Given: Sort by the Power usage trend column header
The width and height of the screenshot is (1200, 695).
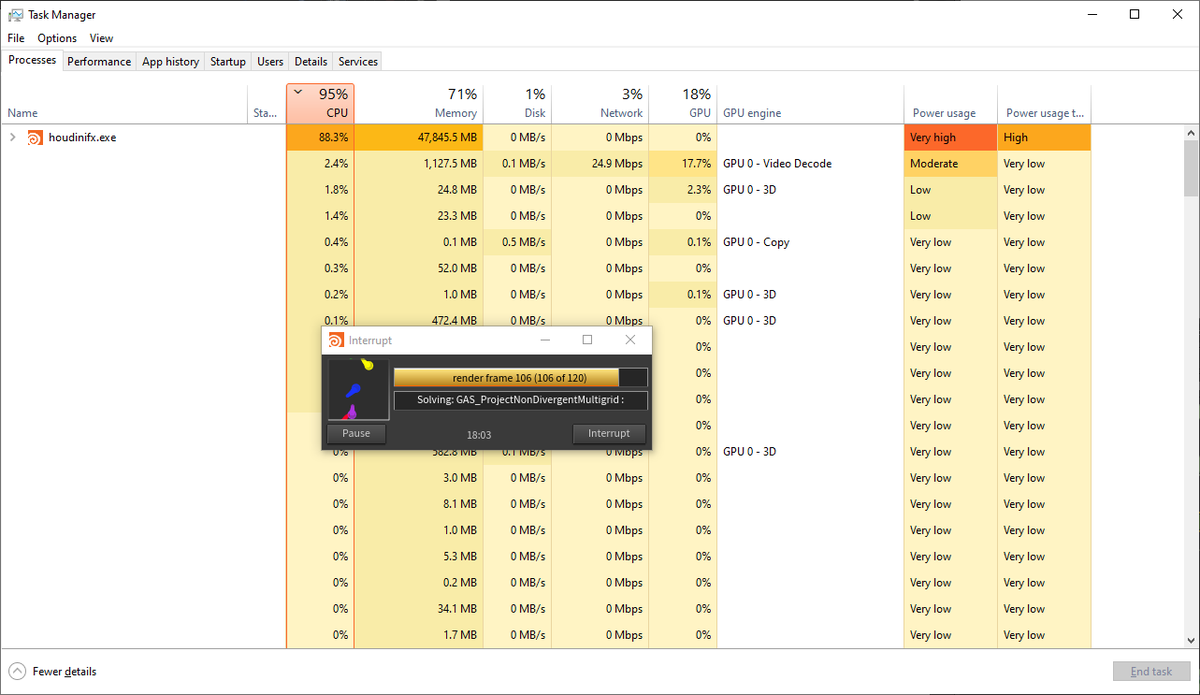Looking at the screenshot, I should click(x=1044, y=104).
